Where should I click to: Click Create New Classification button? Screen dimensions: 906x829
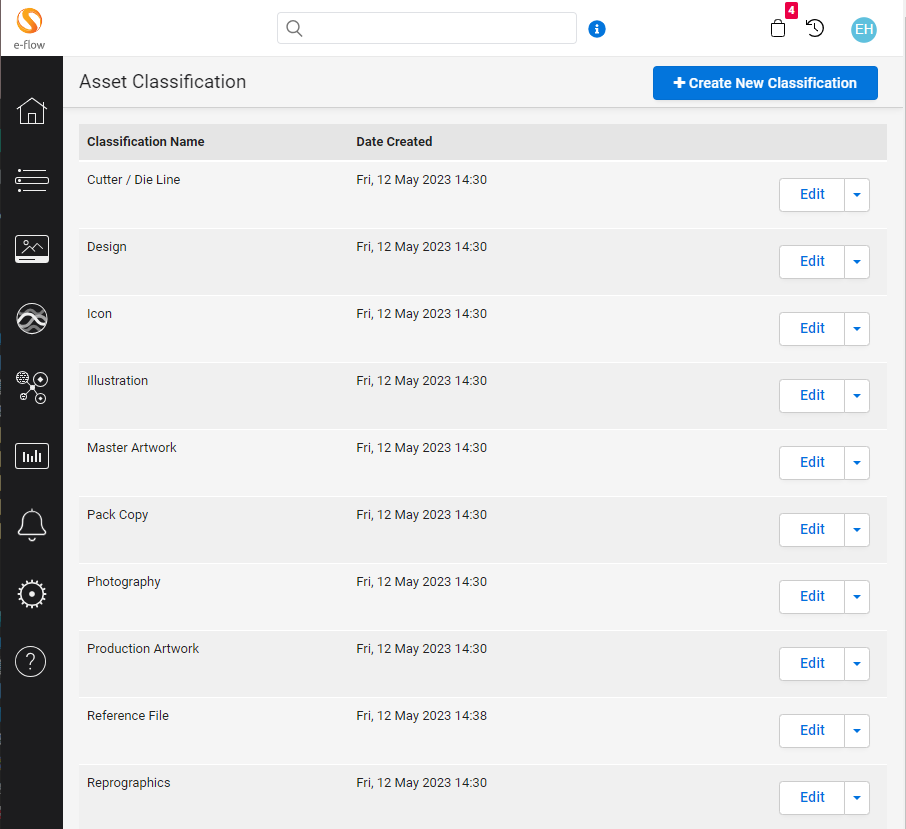(x=765, y=83)
